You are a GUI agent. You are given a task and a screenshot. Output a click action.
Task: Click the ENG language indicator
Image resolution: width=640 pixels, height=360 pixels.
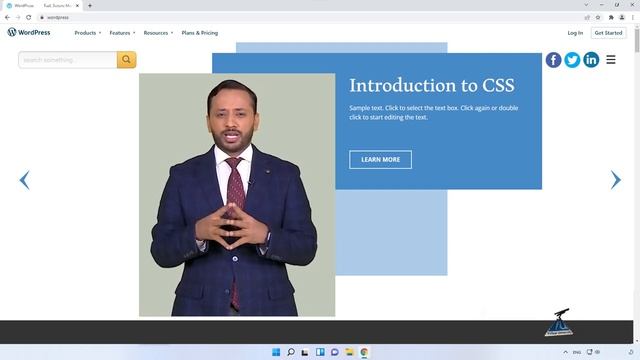click(577, 352)
